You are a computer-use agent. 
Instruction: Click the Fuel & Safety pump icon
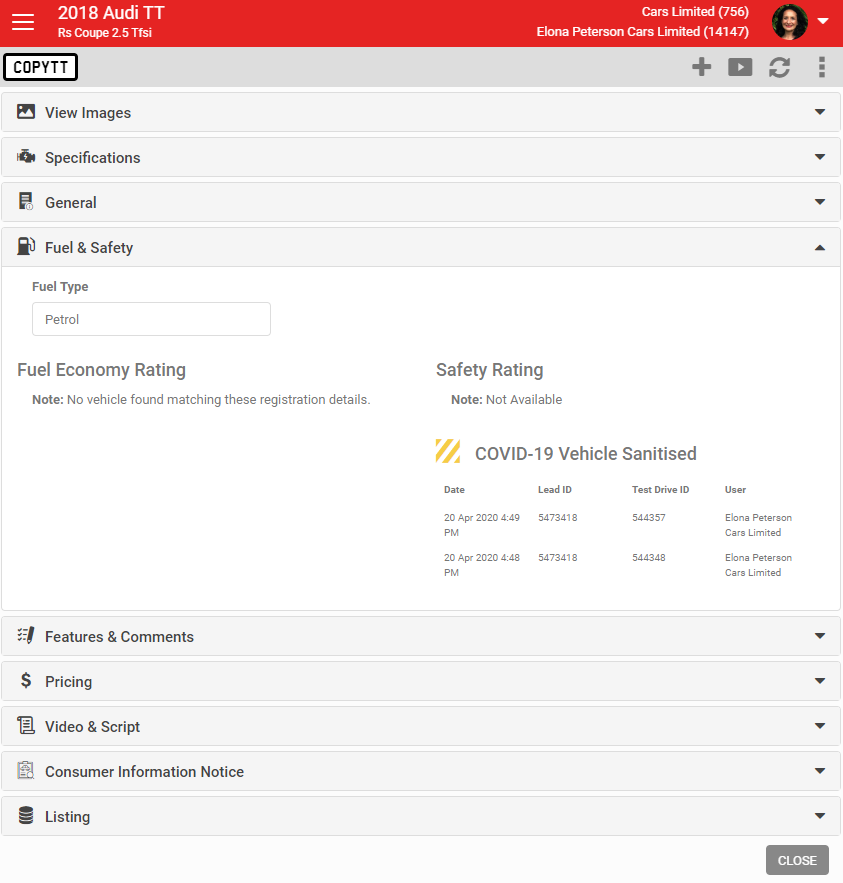click(x=26, y=246)
